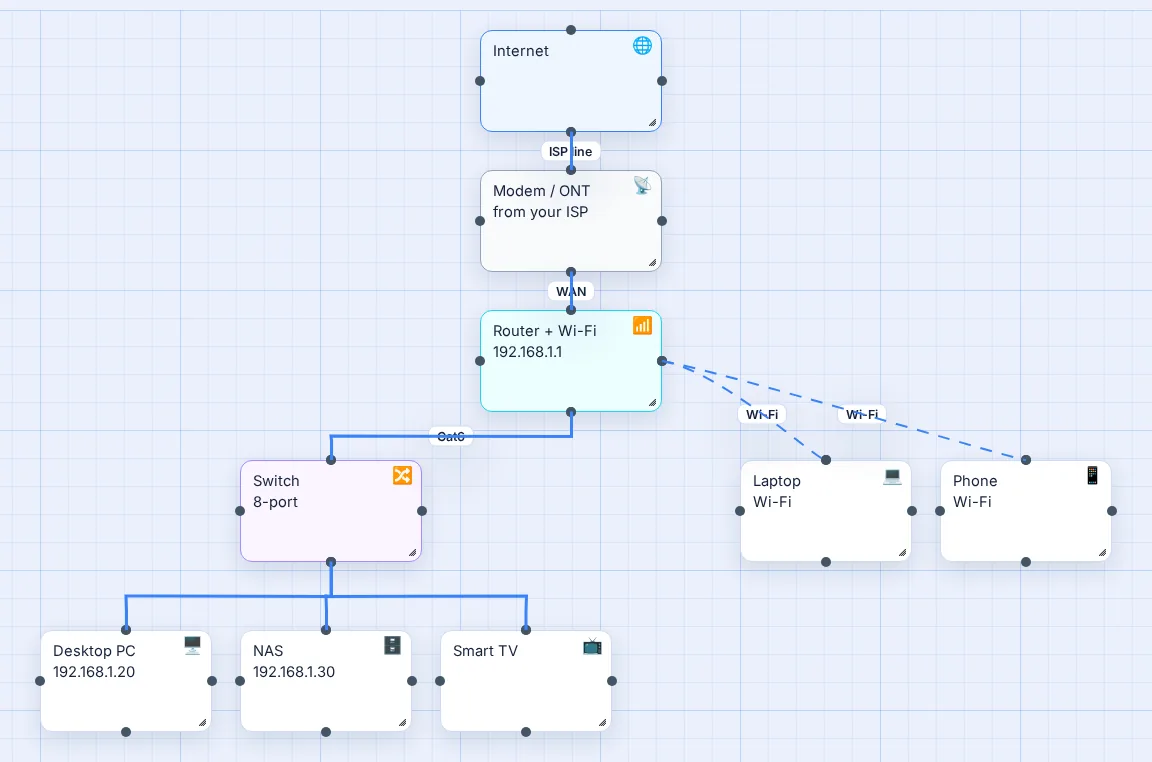This screenshot has width=1152, height=762.
Task: Click the Wi-Fi label on Phone link
Action: point(861,414)
